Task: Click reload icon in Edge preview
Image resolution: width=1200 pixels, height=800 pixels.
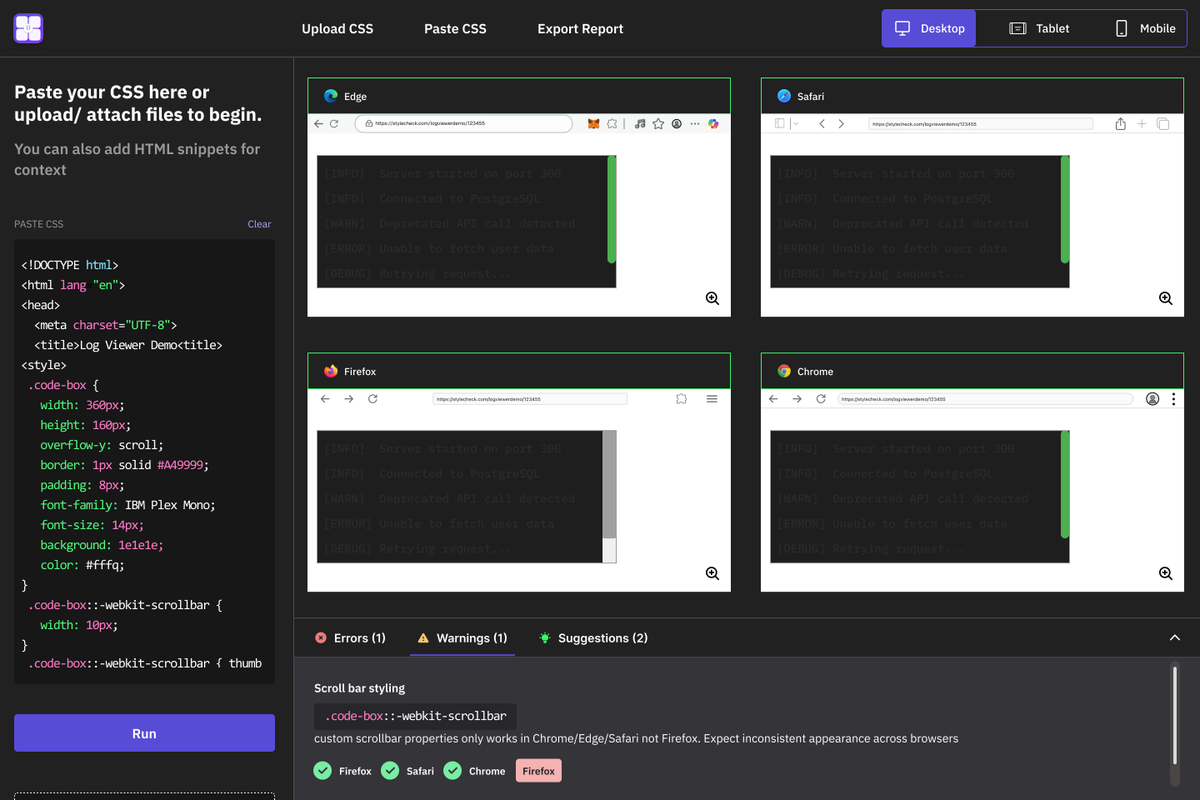Action: pos(334,124)
